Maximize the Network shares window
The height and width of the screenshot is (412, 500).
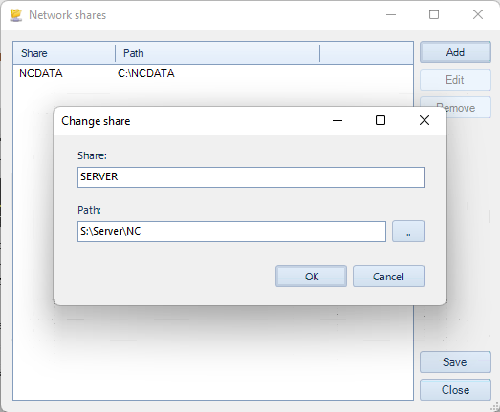tap(434, 15)
